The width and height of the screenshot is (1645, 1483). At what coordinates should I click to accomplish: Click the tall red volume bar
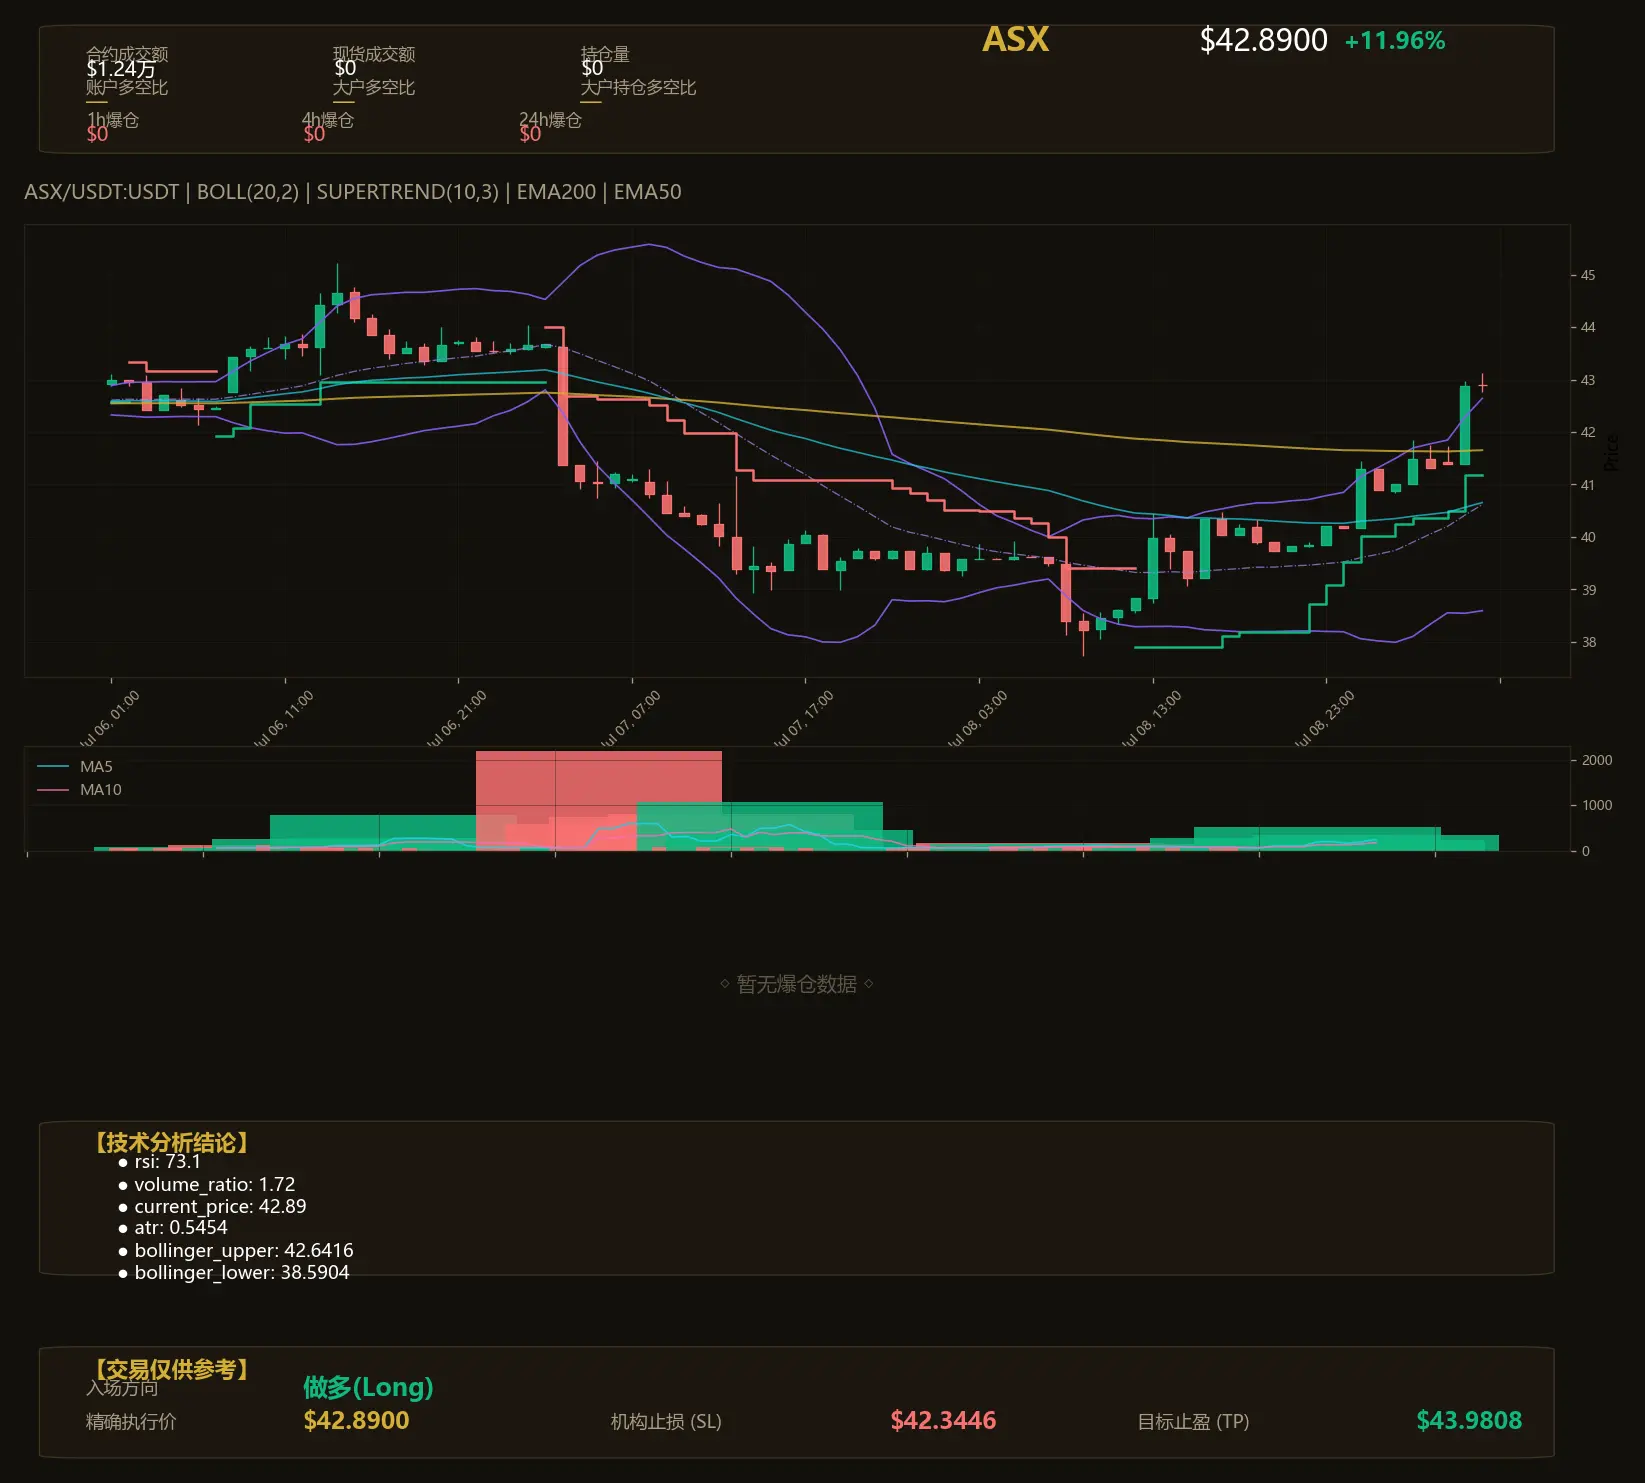click(598, 800)
